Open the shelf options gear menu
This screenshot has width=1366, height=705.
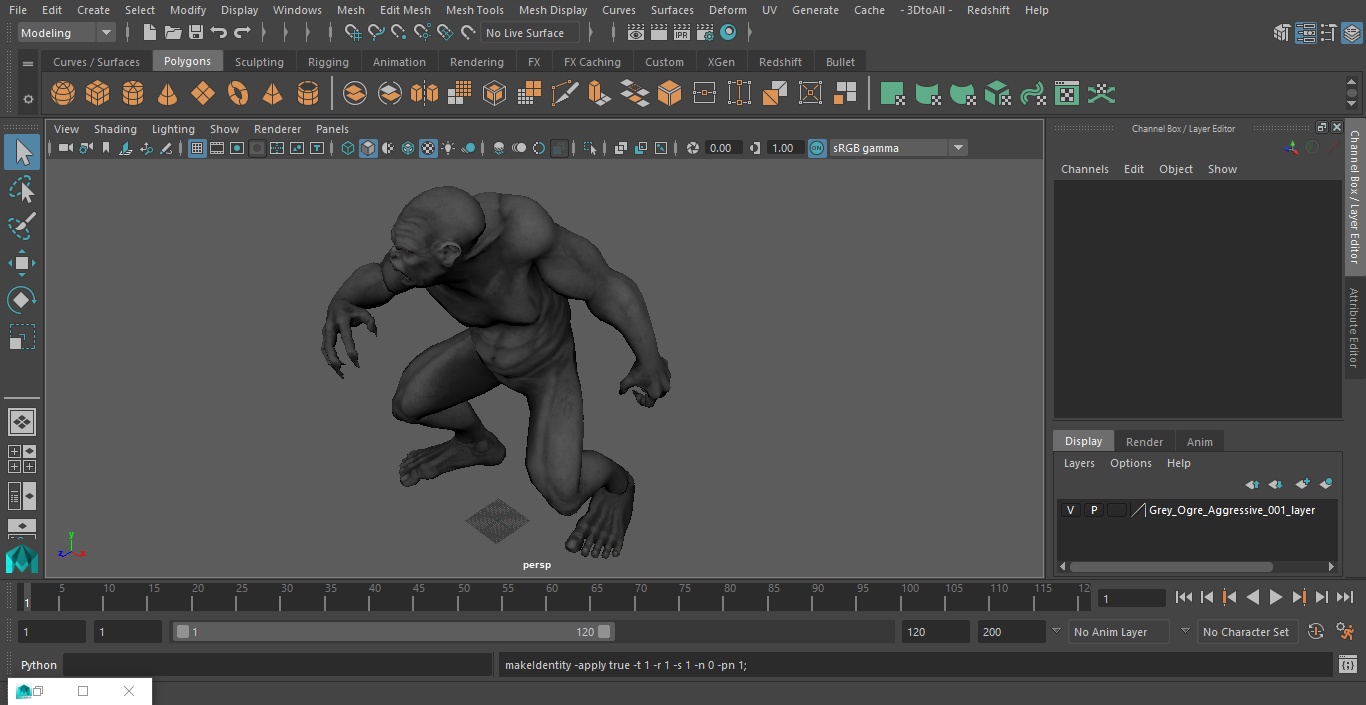click(x=28, y=99)
